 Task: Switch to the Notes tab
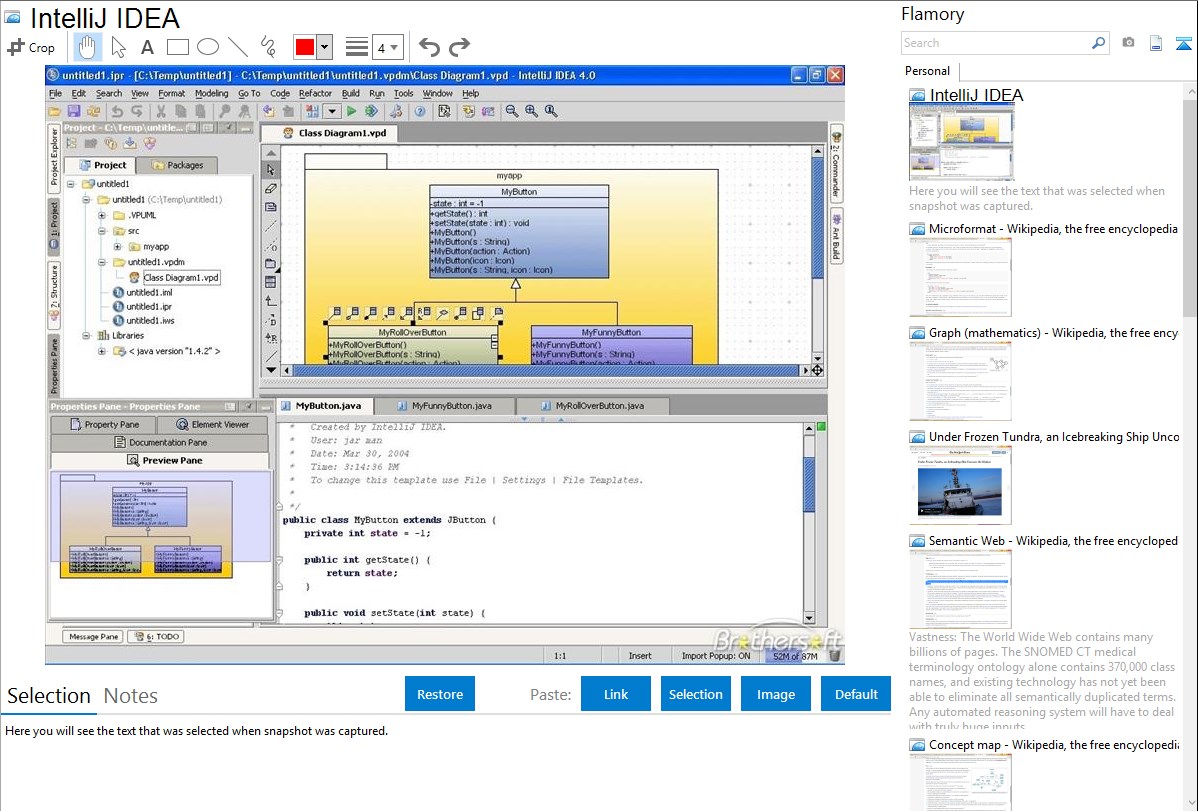coord(130,696)
